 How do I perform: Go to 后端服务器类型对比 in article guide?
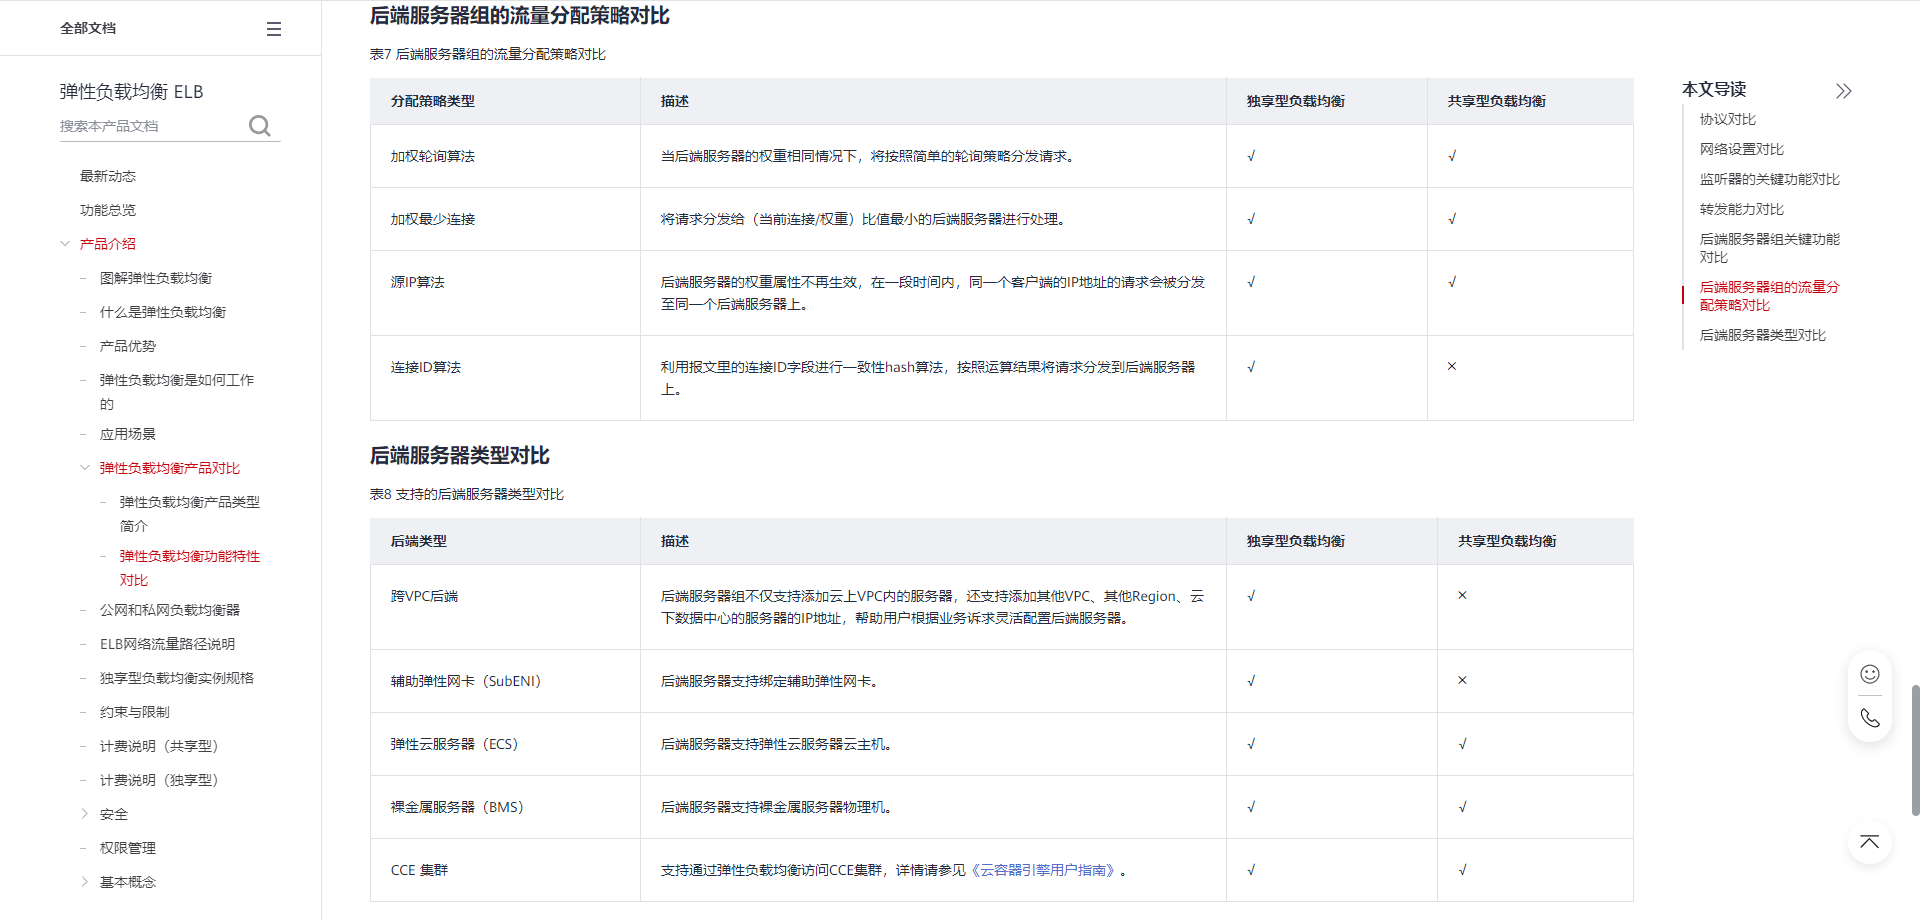1762,335
